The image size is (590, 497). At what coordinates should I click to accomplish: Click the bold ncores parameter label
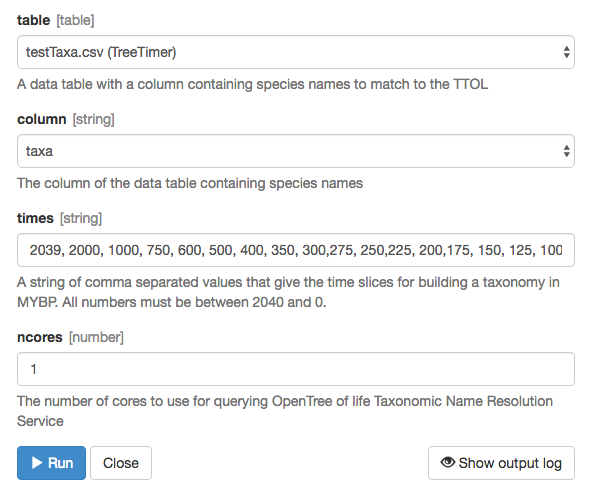tap(40, 337)
